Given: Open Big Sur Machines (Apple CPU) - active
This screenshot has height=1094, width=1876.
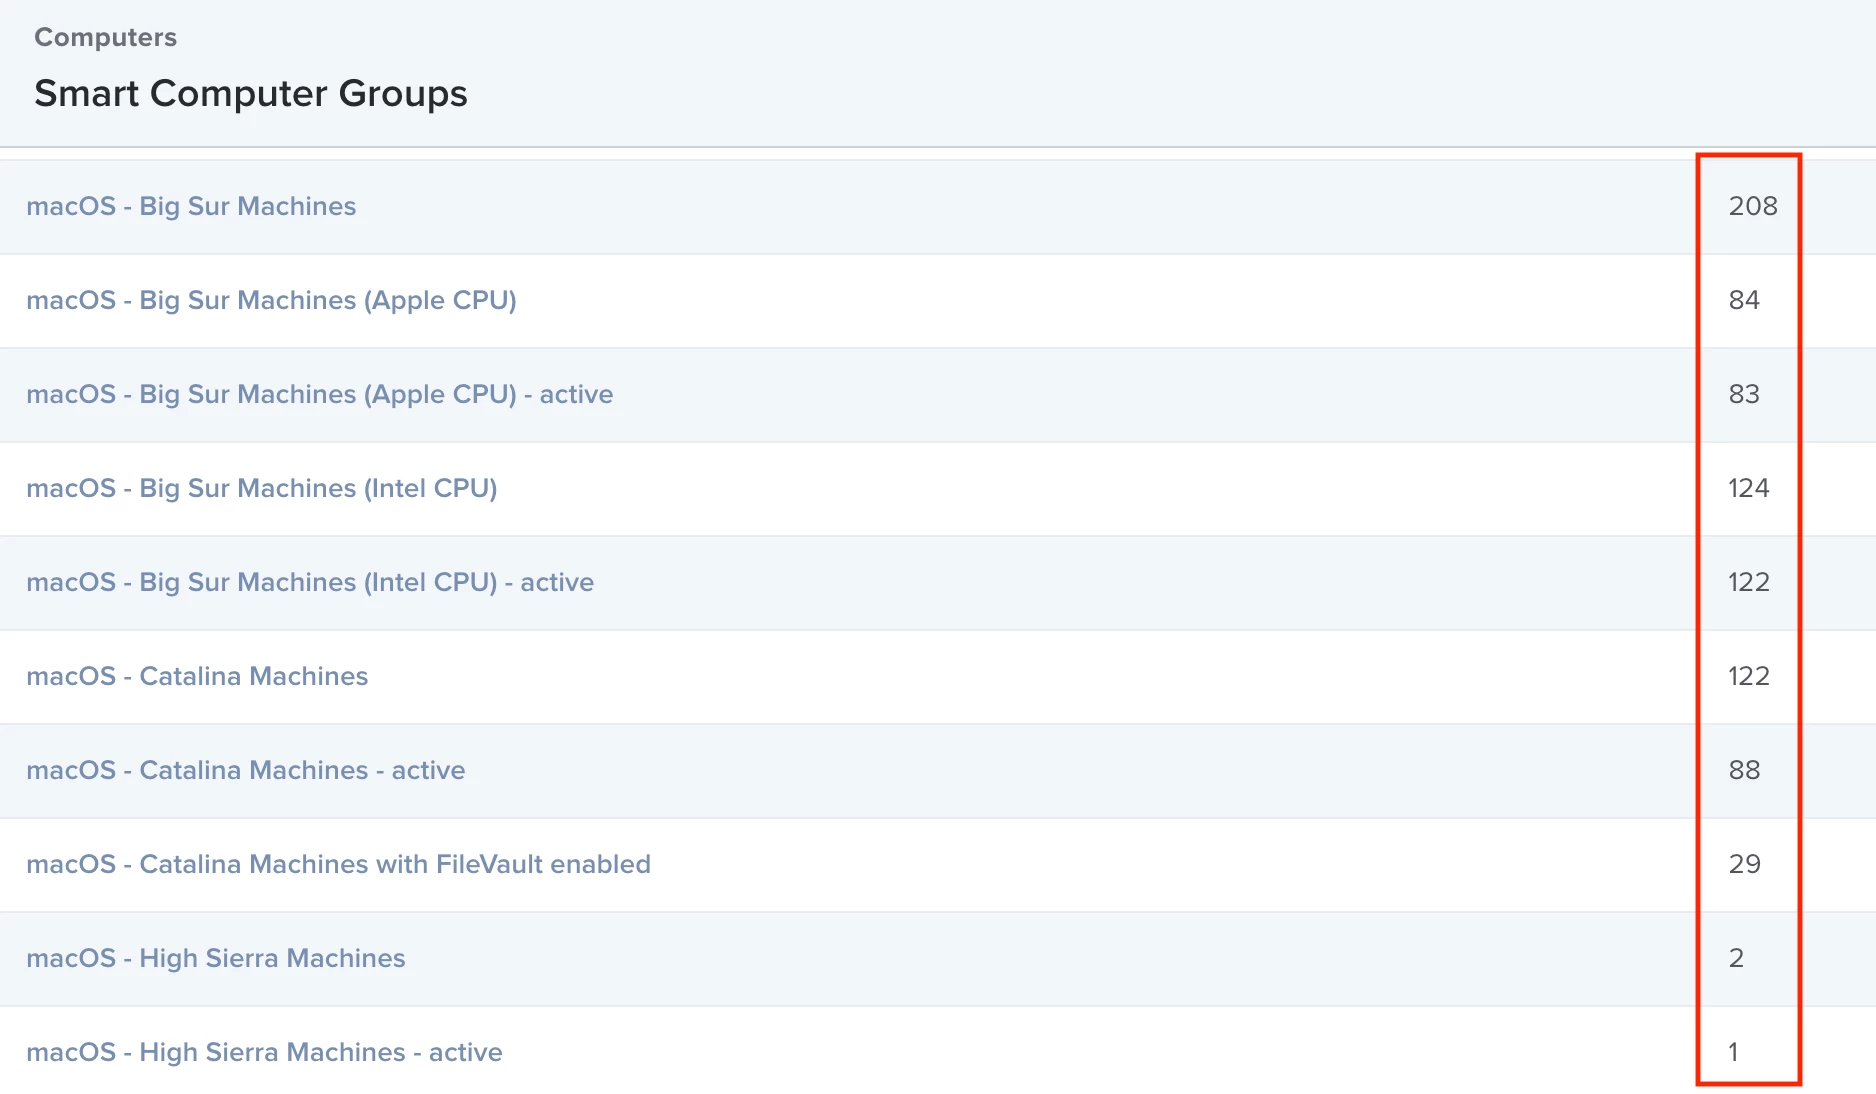Looking at the screenshot, I should pos(320,394).
